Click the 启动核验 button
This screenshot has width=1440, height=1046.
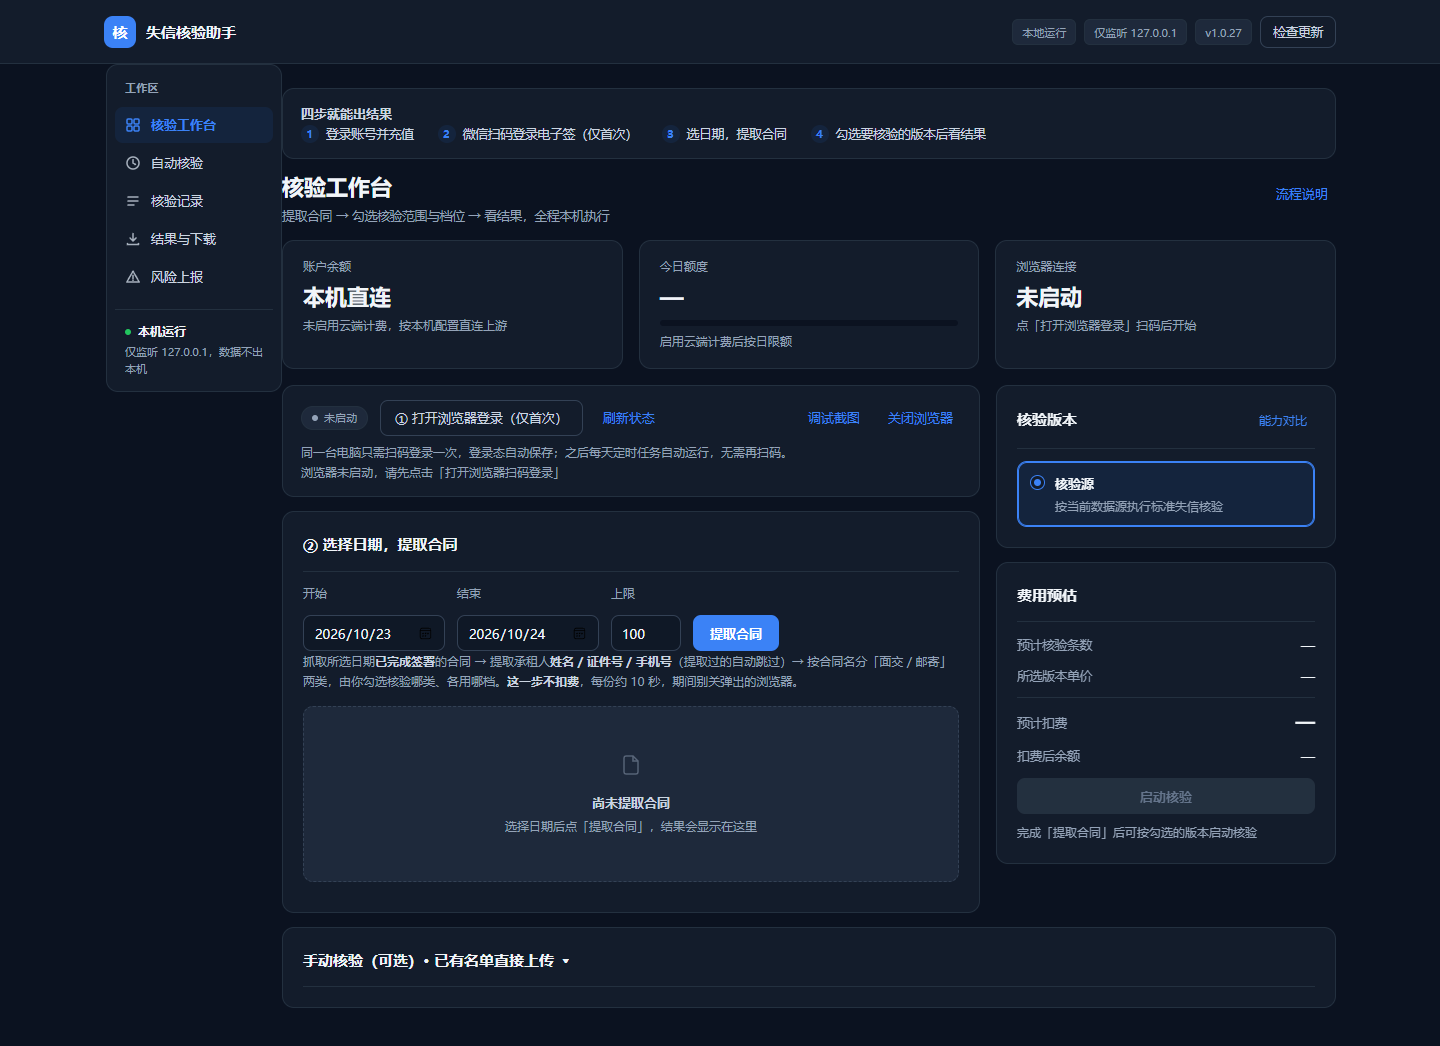[1166, 797]
